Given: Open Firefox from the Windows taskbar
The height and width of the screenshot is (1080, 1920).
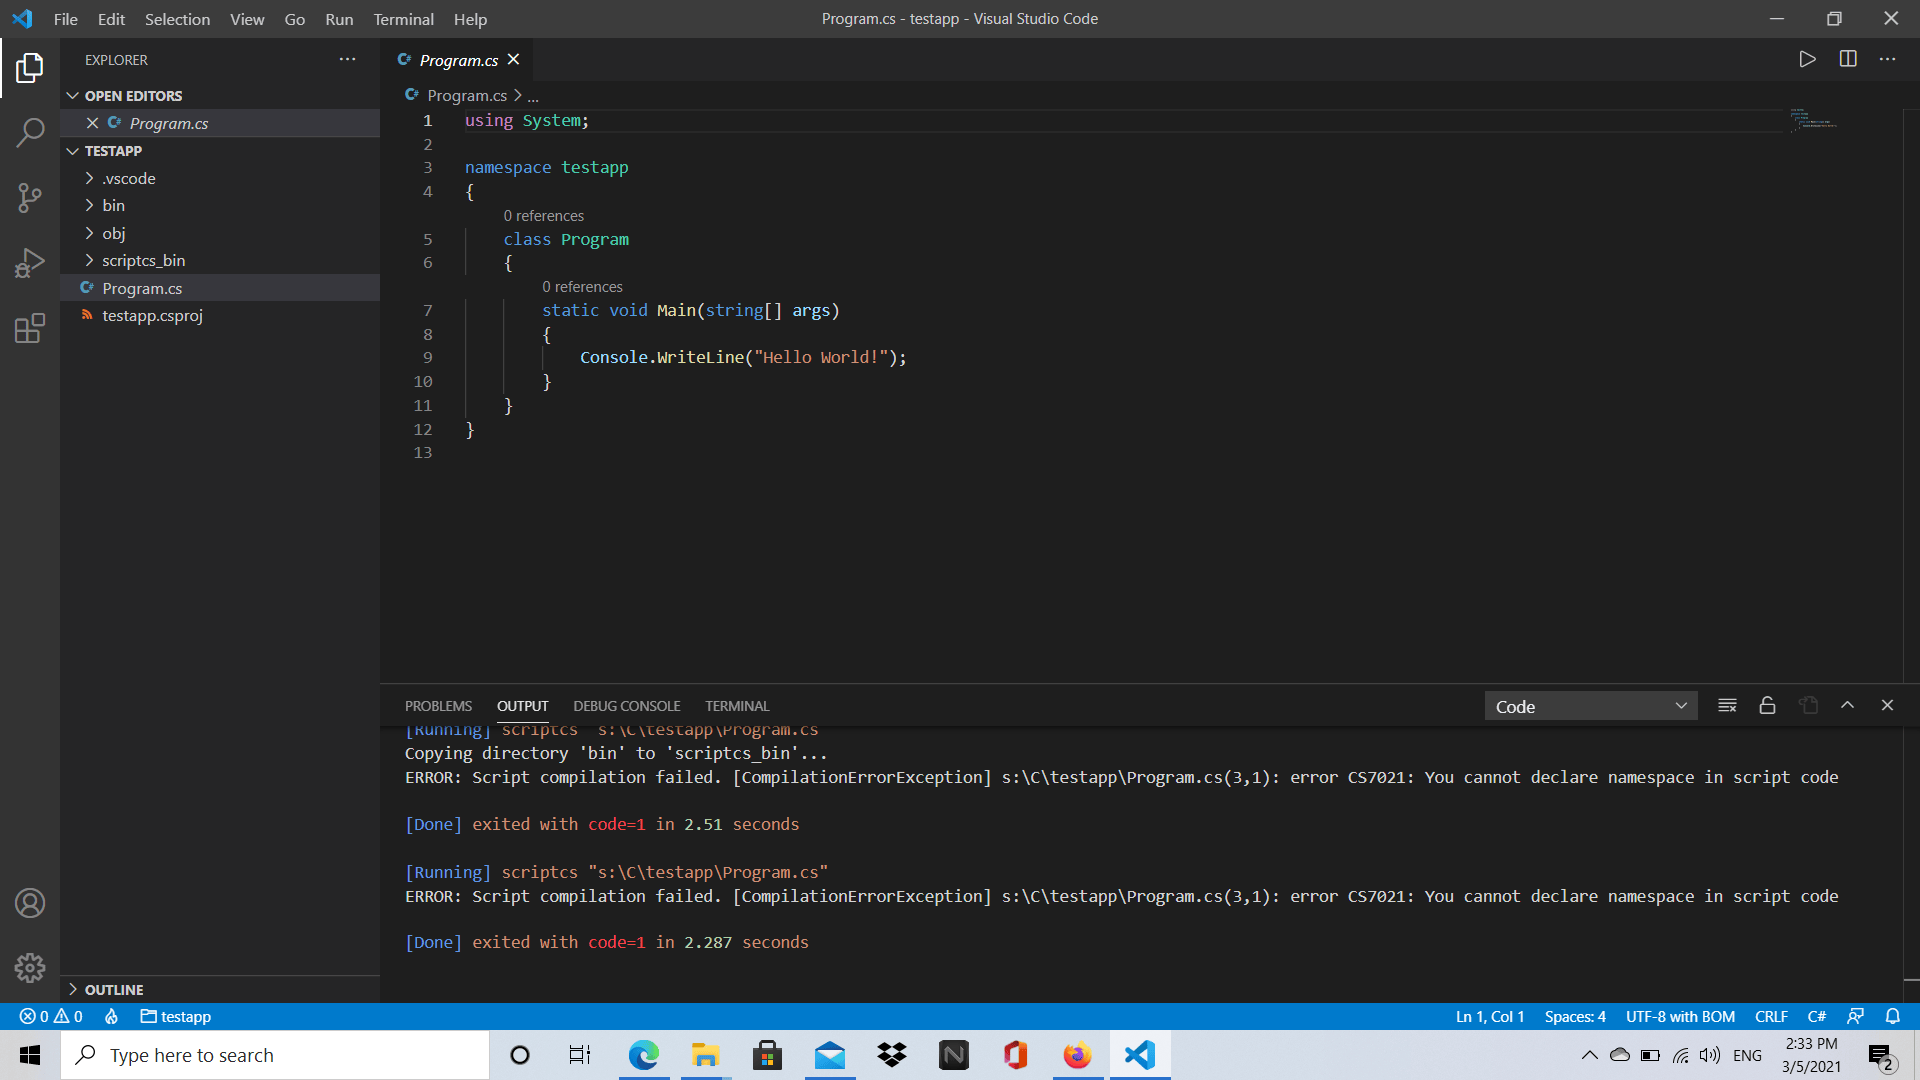Looking at the screenshot, I should (1077, 1055).
